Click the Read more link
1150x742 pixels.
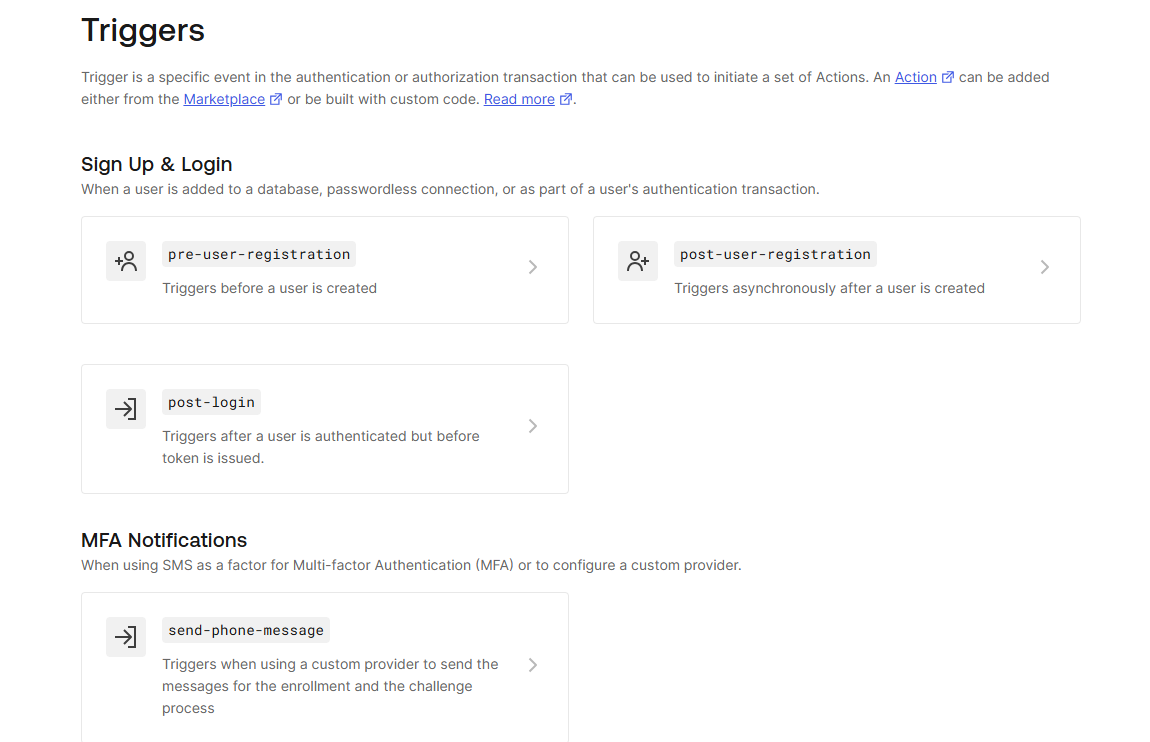(519, 99)
